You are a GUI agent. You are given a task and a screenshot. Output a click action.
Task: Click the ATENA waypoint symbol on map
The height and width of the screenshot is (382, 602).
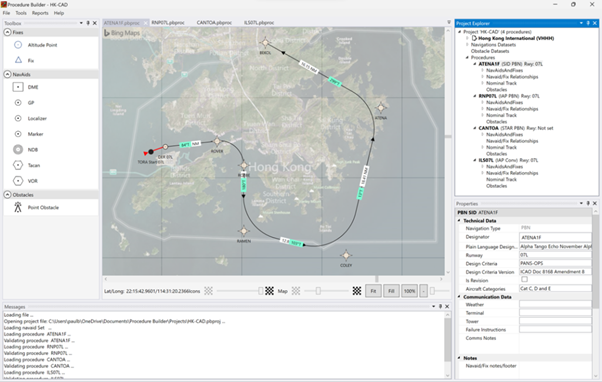click(380, 108)
